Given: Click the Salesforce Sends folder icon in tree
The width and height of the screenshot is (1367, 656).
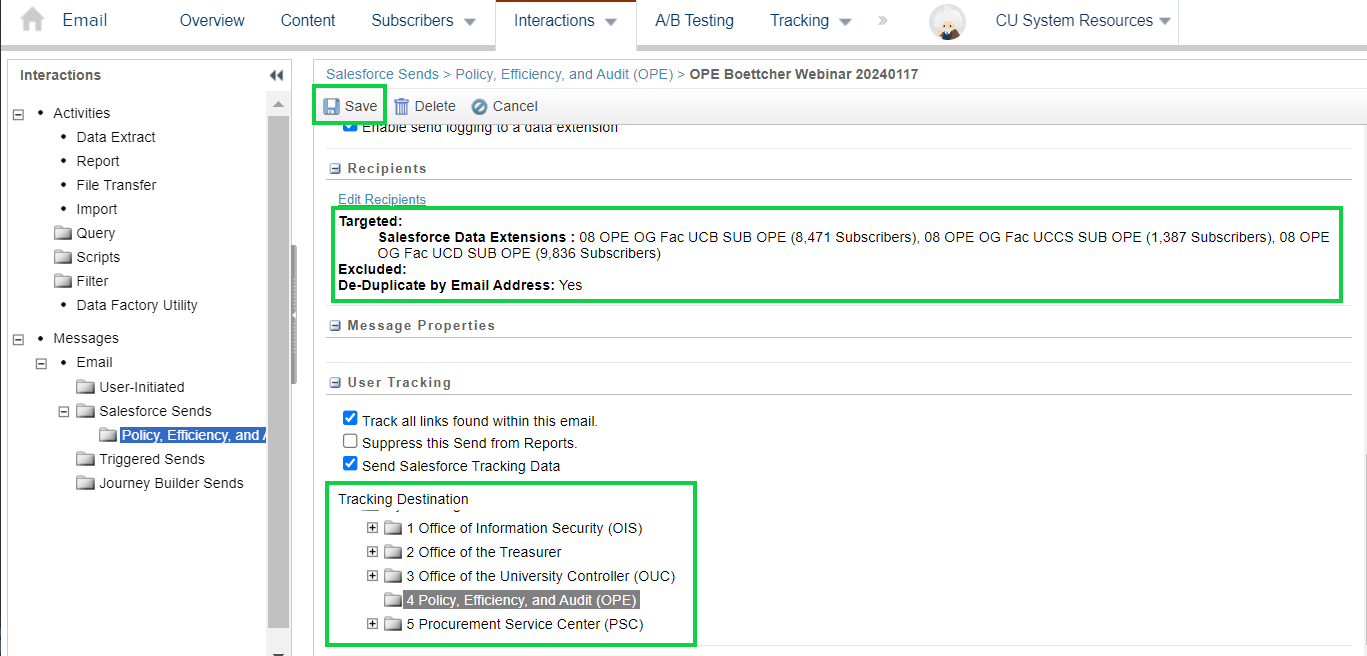Looking at the screenshot, I should [x=85, y=411].
